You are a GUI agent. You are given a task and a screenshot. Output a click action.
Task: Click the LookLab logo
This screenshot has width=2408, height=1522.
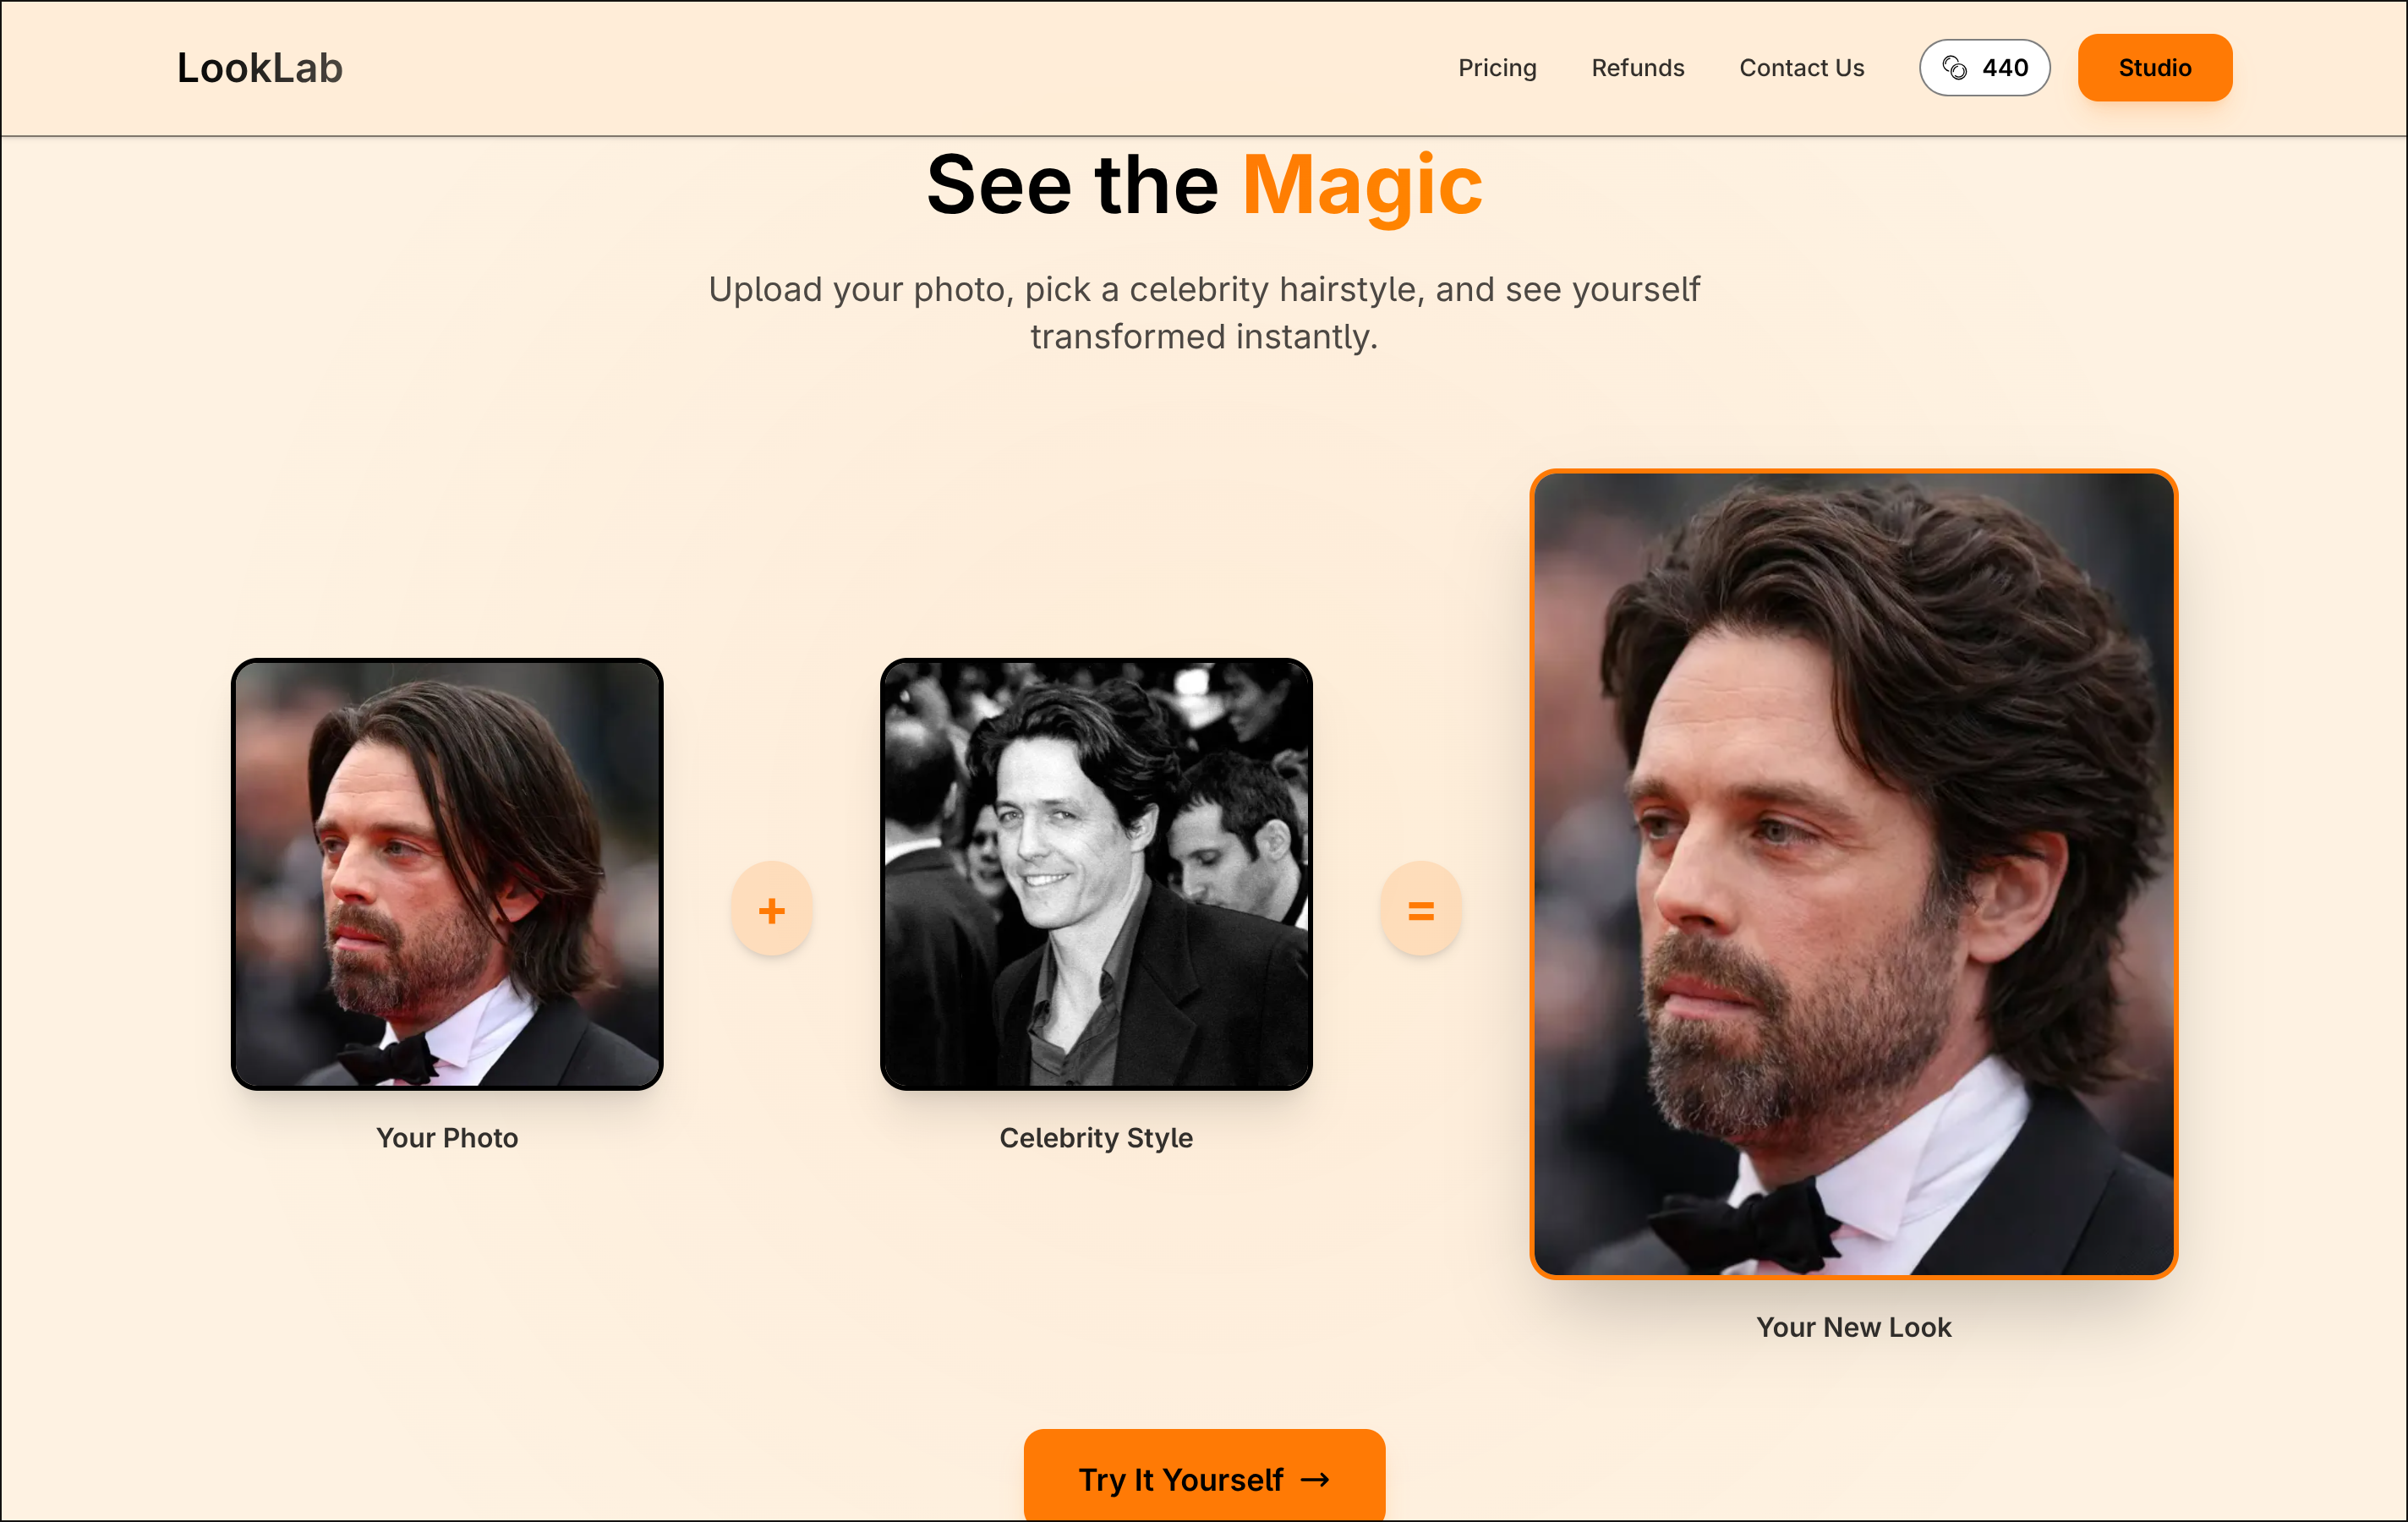(x=260, y=68)
